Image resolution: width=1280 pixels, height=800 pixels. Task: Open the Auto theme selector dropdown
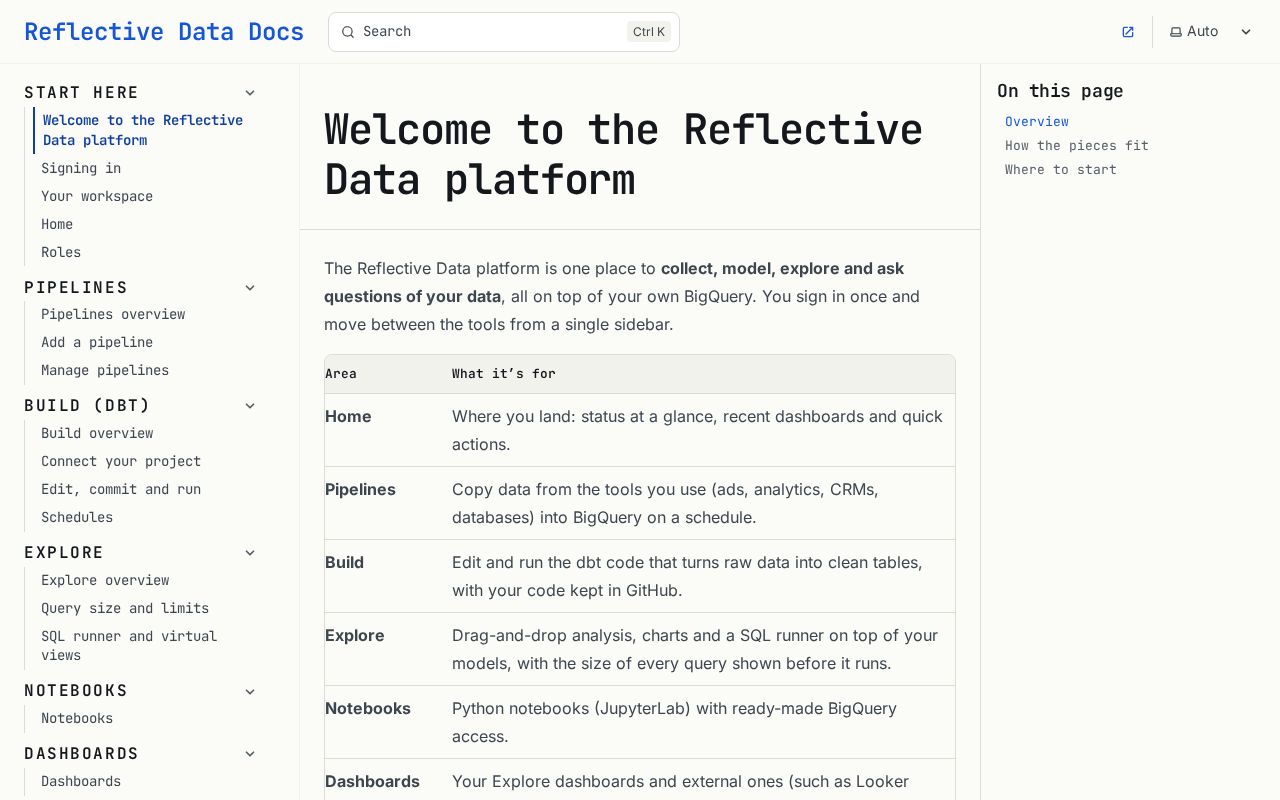pyautogui.click(x=1211, y=32)
